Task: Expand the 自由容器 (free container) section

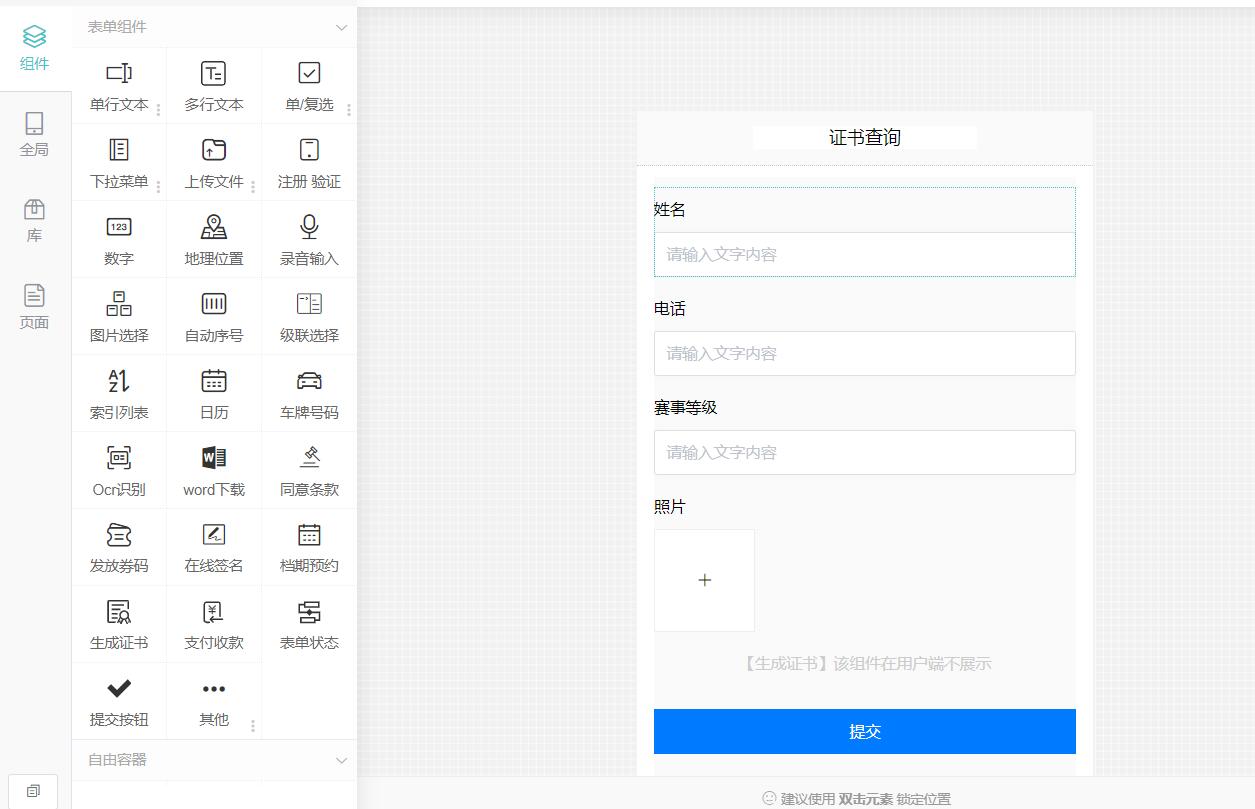Action: 340,760
